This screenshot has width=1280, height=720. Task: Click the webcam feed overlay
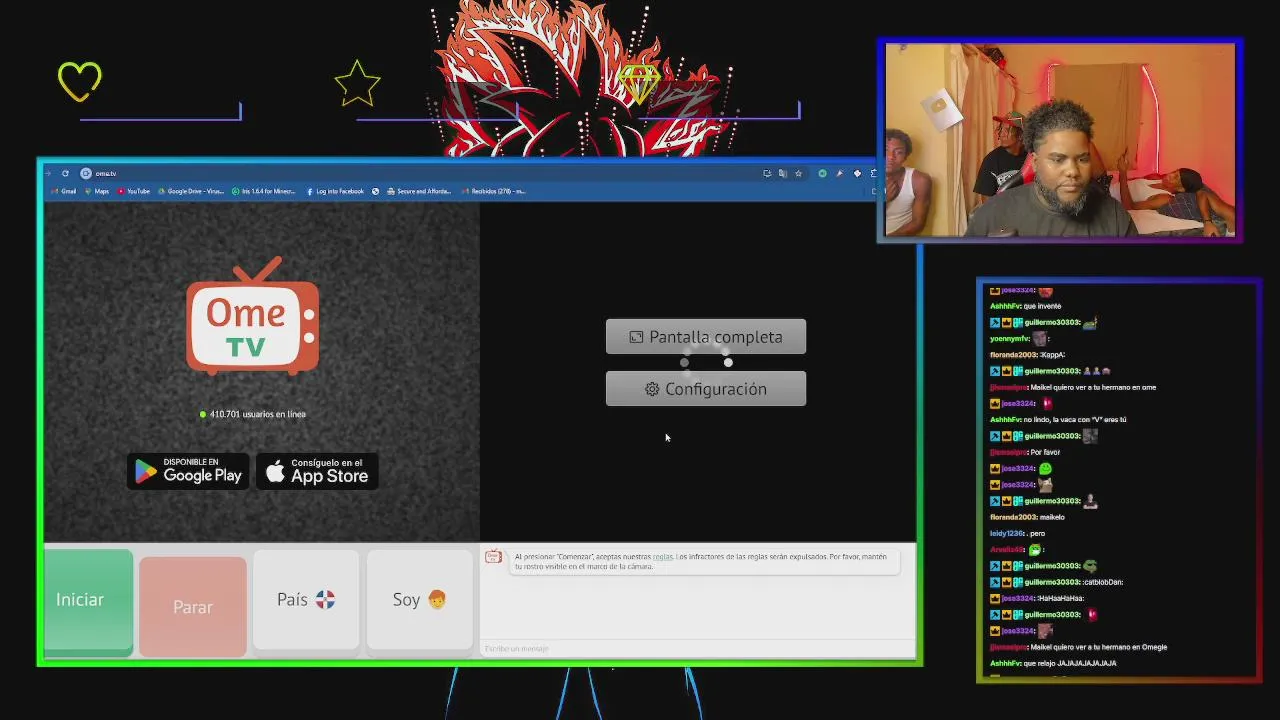(x=1060, y=140)
